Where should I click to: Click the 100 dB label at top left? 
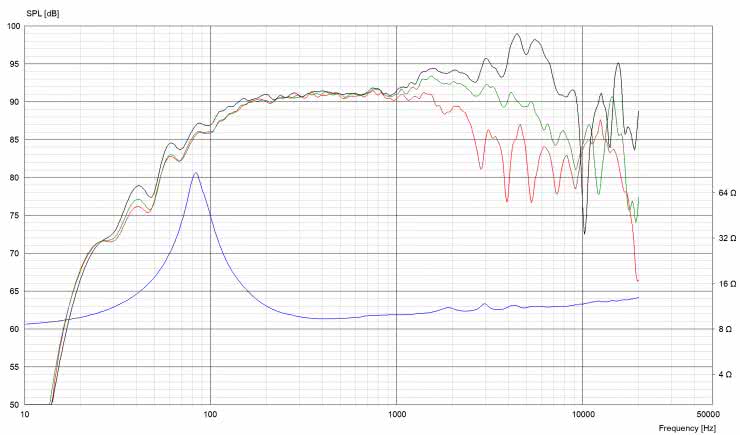click(x=11, y=26)
